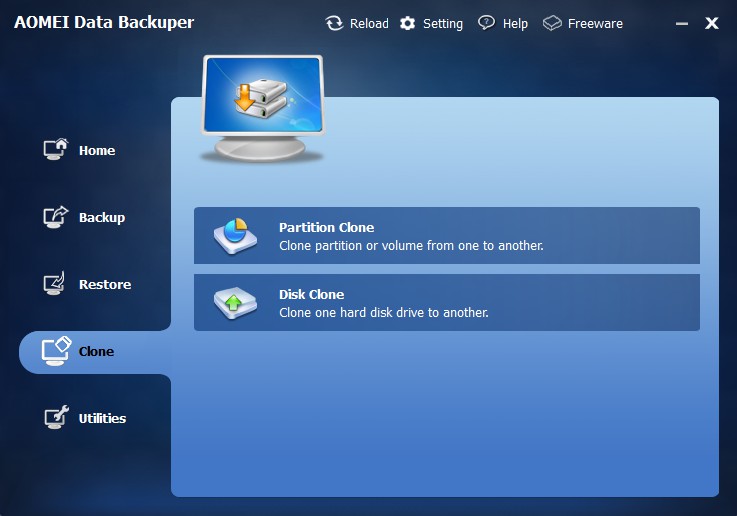737x516 pixels.
Task: Click the Backup monitor-arrow icon
Action: (56, 217)
